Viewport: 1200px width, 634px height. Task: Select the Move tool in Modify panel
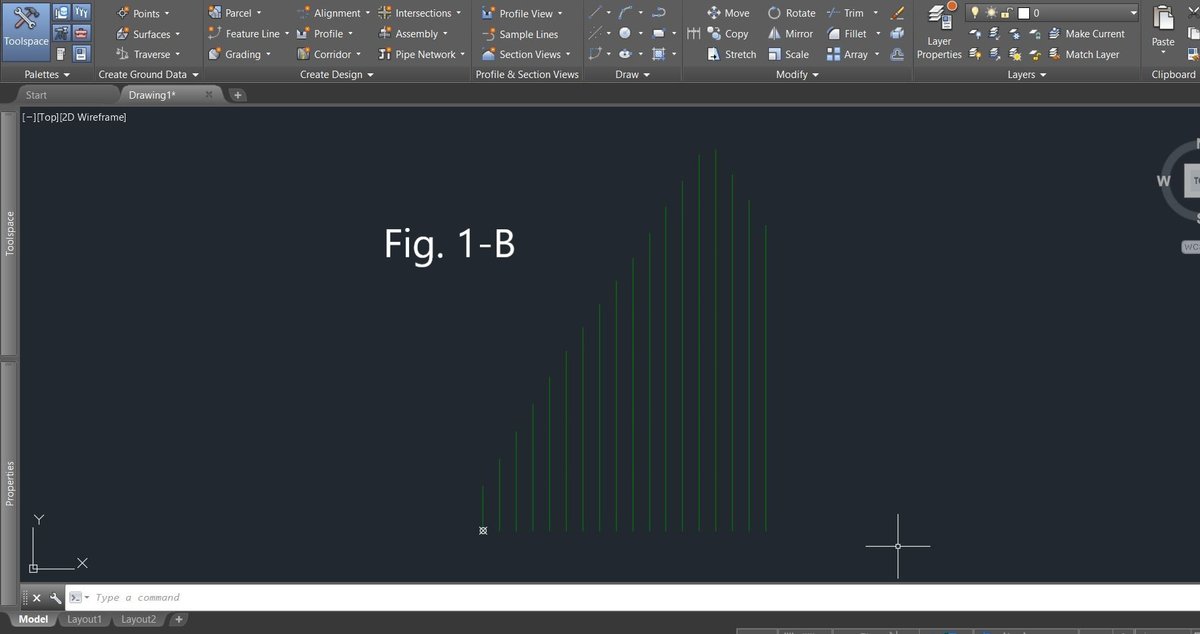(729, 12)
